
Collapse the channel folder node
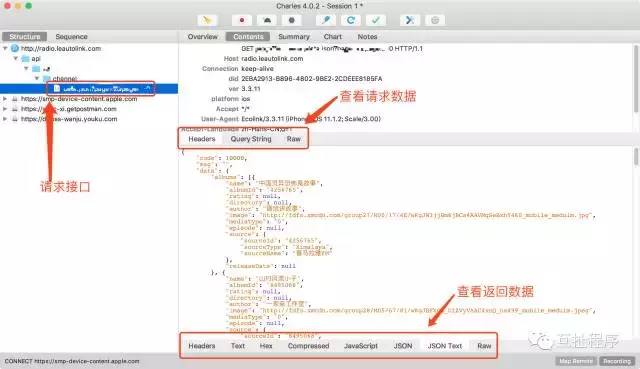coord(37,78)
